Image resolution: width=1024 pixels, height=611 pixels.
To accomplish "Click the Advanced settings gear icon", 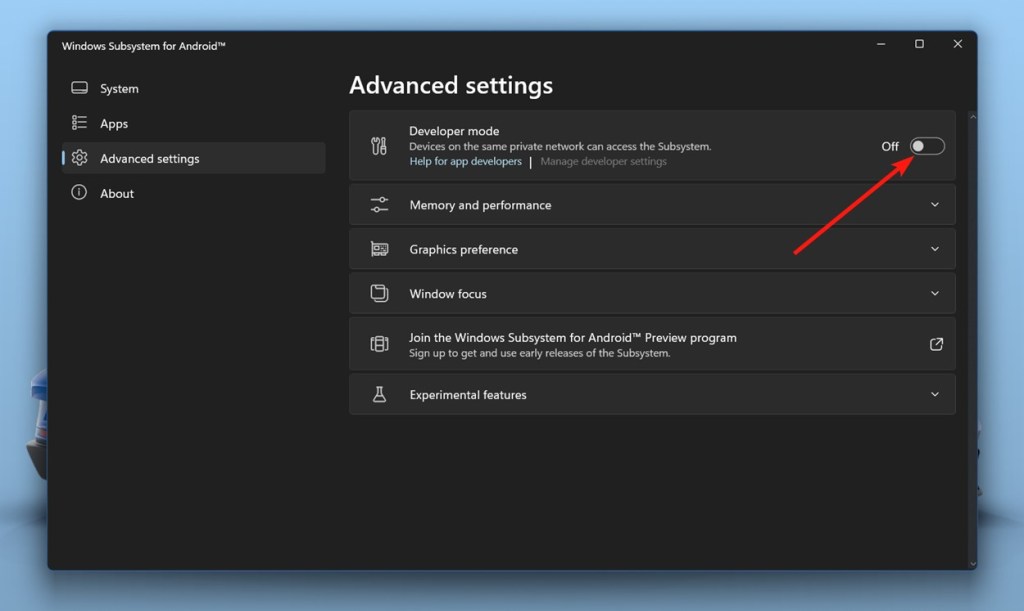I will (x=80, y=158).
